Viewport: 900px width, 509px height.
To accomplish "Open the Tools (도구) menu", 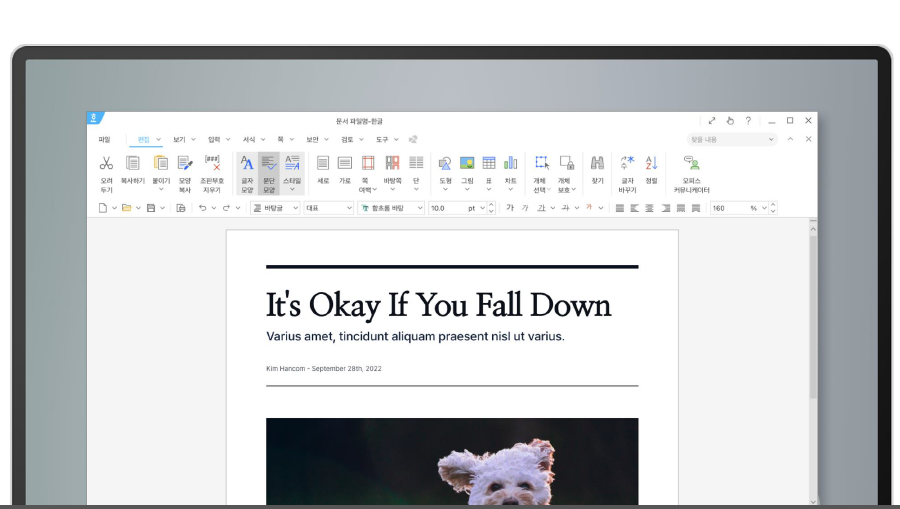I will [x=382, y=139].
